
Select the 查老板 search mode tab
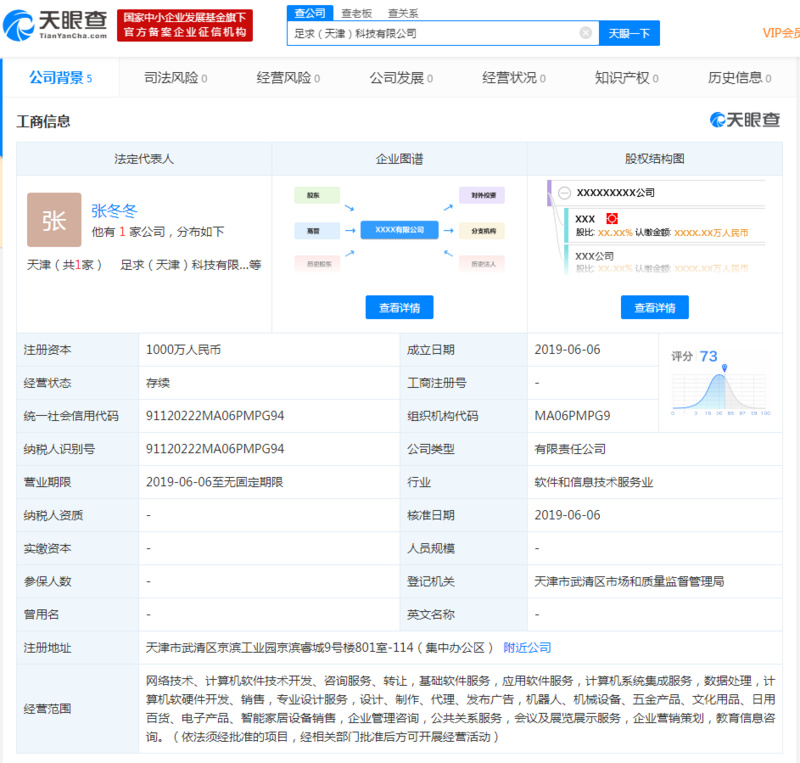point(357,12)
